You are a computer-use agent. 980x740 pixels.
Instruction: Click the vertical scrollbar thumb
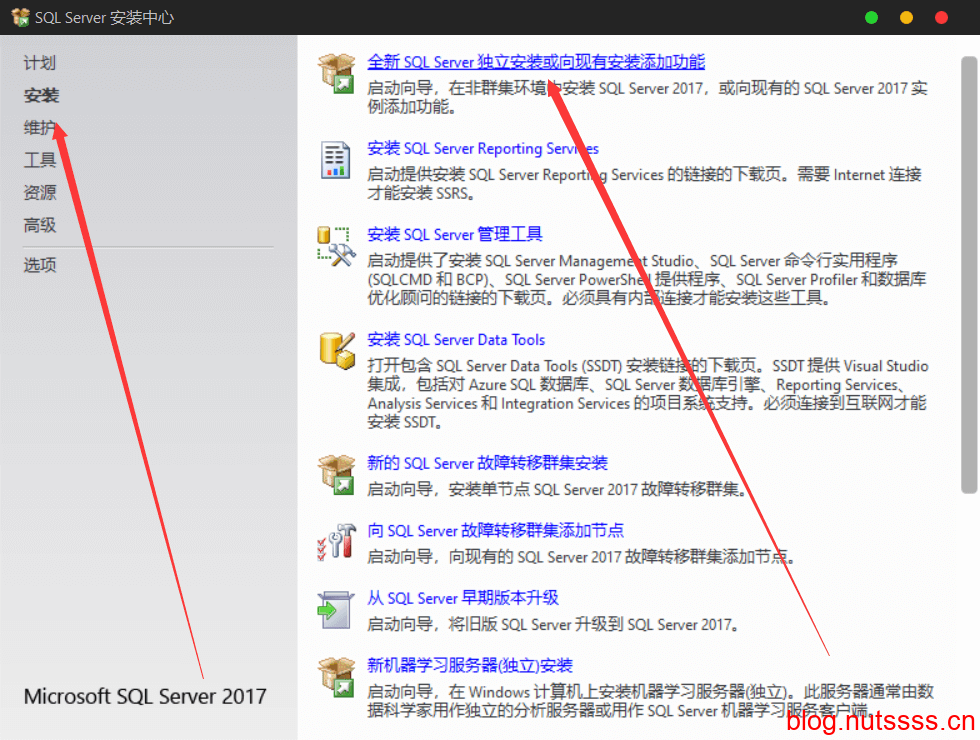tap(969, 275)
